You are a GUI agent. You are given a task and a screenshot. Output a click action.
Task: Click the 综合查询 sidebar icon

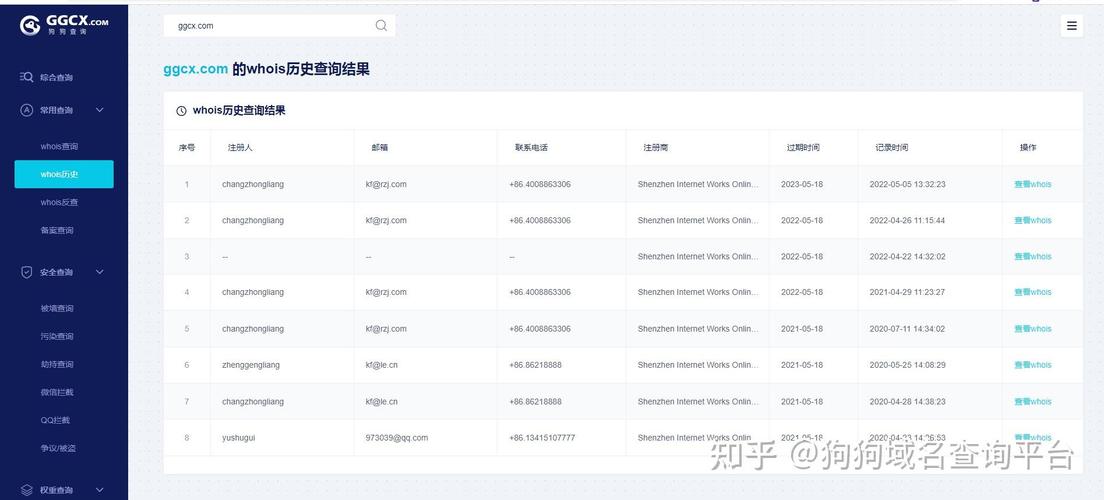pos(26,77)
